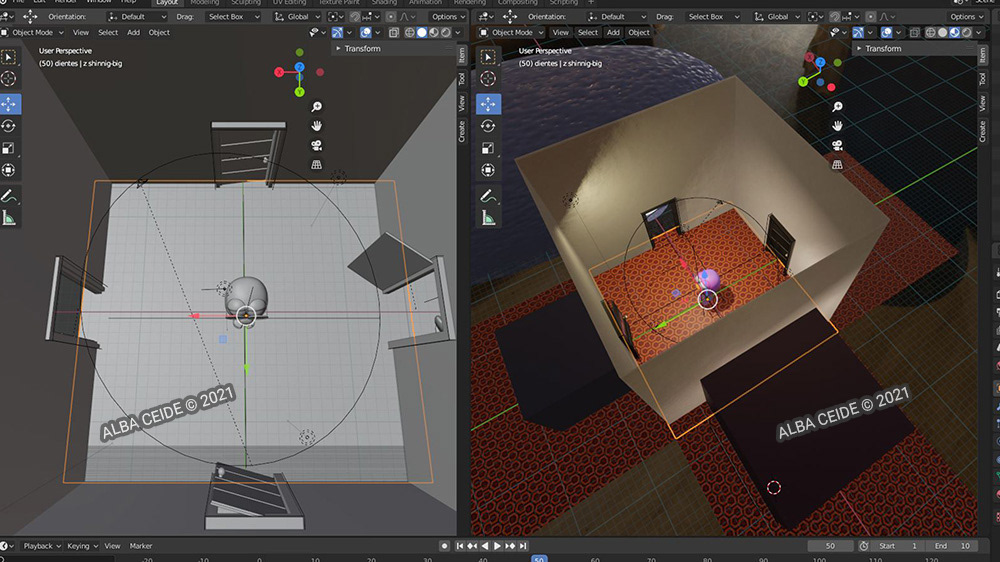Enable rendered shading in right viewport
This screenshot has height=562, width=1000.
click(966, 32)
